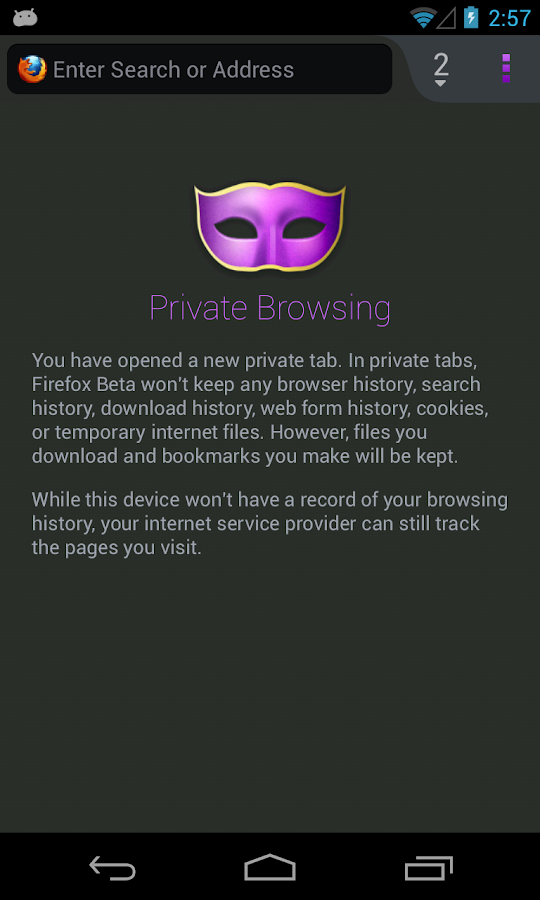Tap the Wi-Fi status icon

[423, 18]
